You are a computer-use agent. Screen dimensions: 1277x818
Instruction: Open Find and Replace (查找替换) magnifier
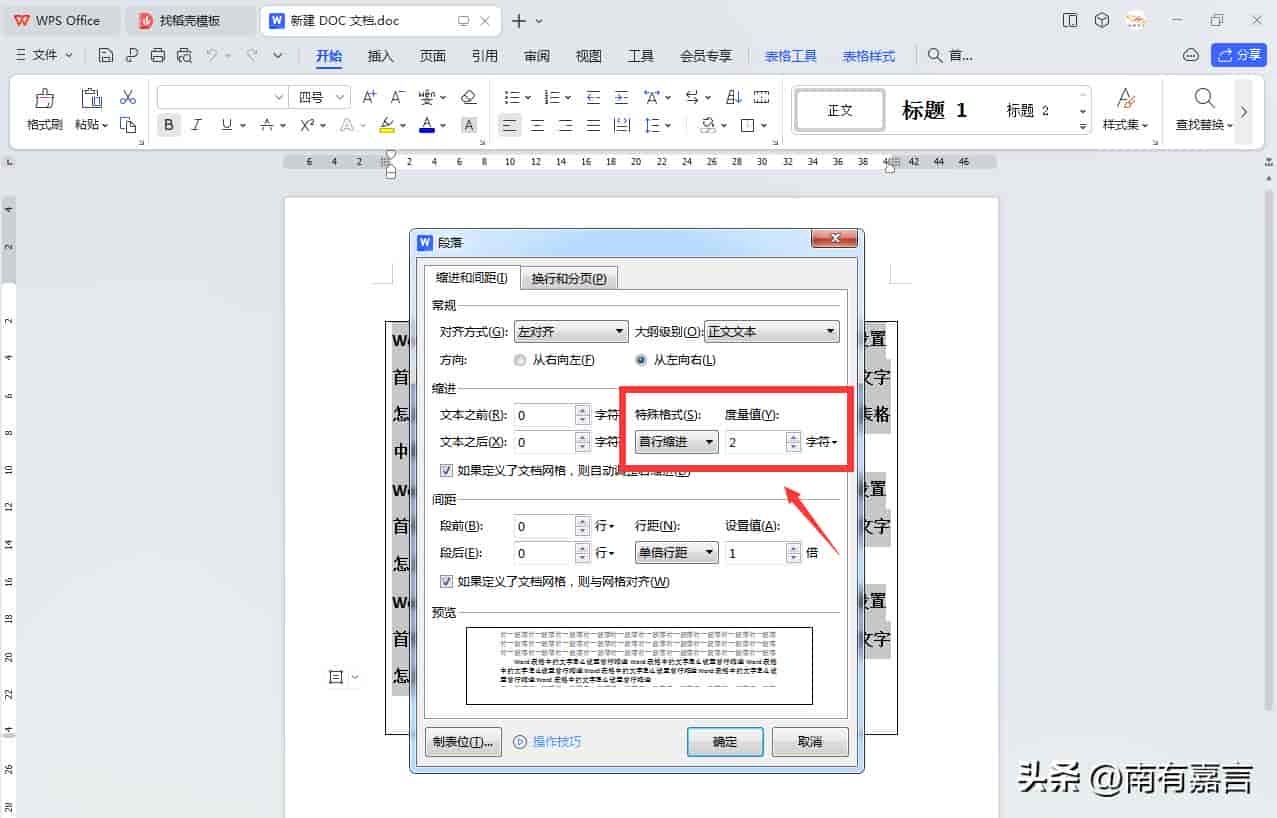pyautogui.click(x=1205, y=98)
